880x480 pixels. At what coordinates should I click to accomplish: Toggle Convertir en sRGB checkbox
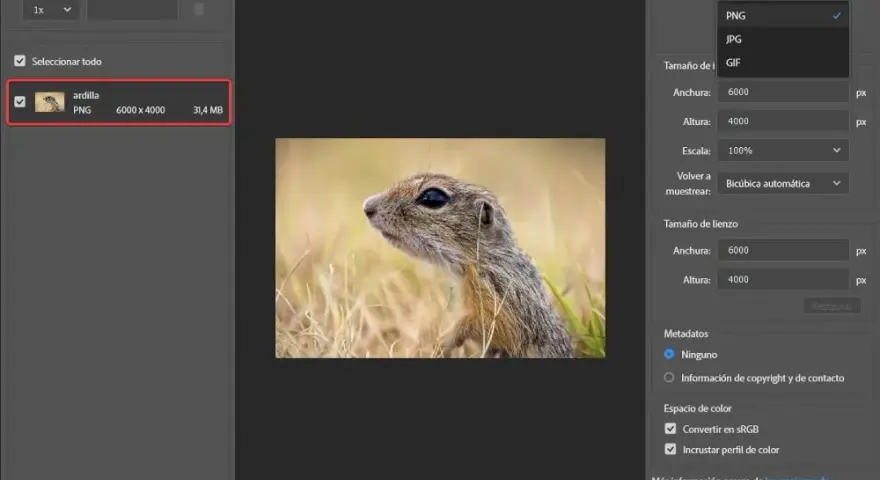click(x=670, y=429)
